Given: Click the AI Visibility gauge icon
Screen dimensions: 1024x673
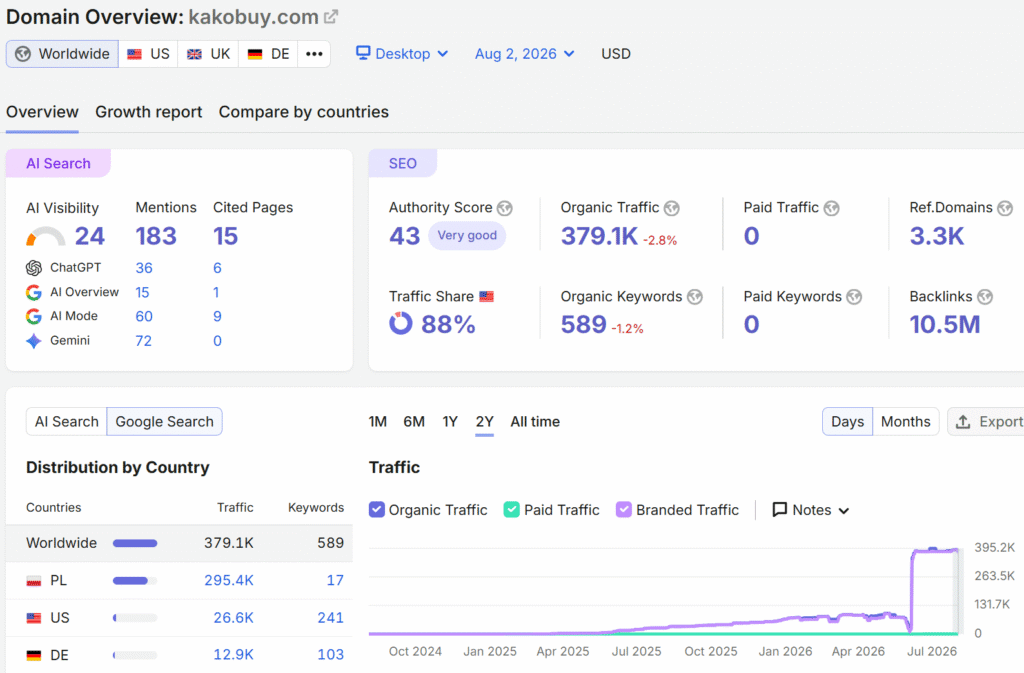Looking at the screenshot, I should [46, 236].
